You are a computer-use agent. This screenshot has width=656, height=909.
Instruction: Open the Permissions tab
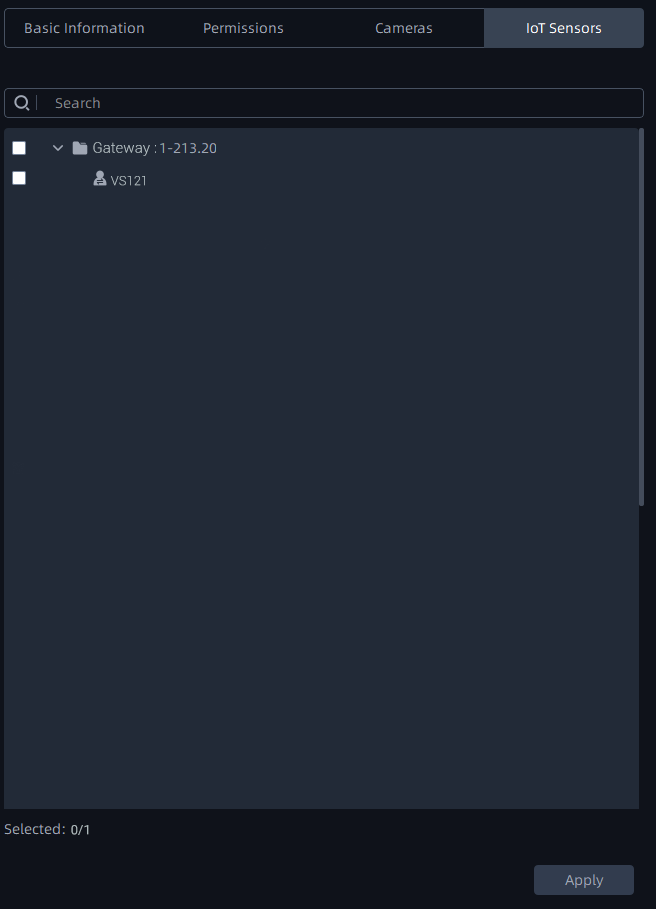click(x=243, y=28)
